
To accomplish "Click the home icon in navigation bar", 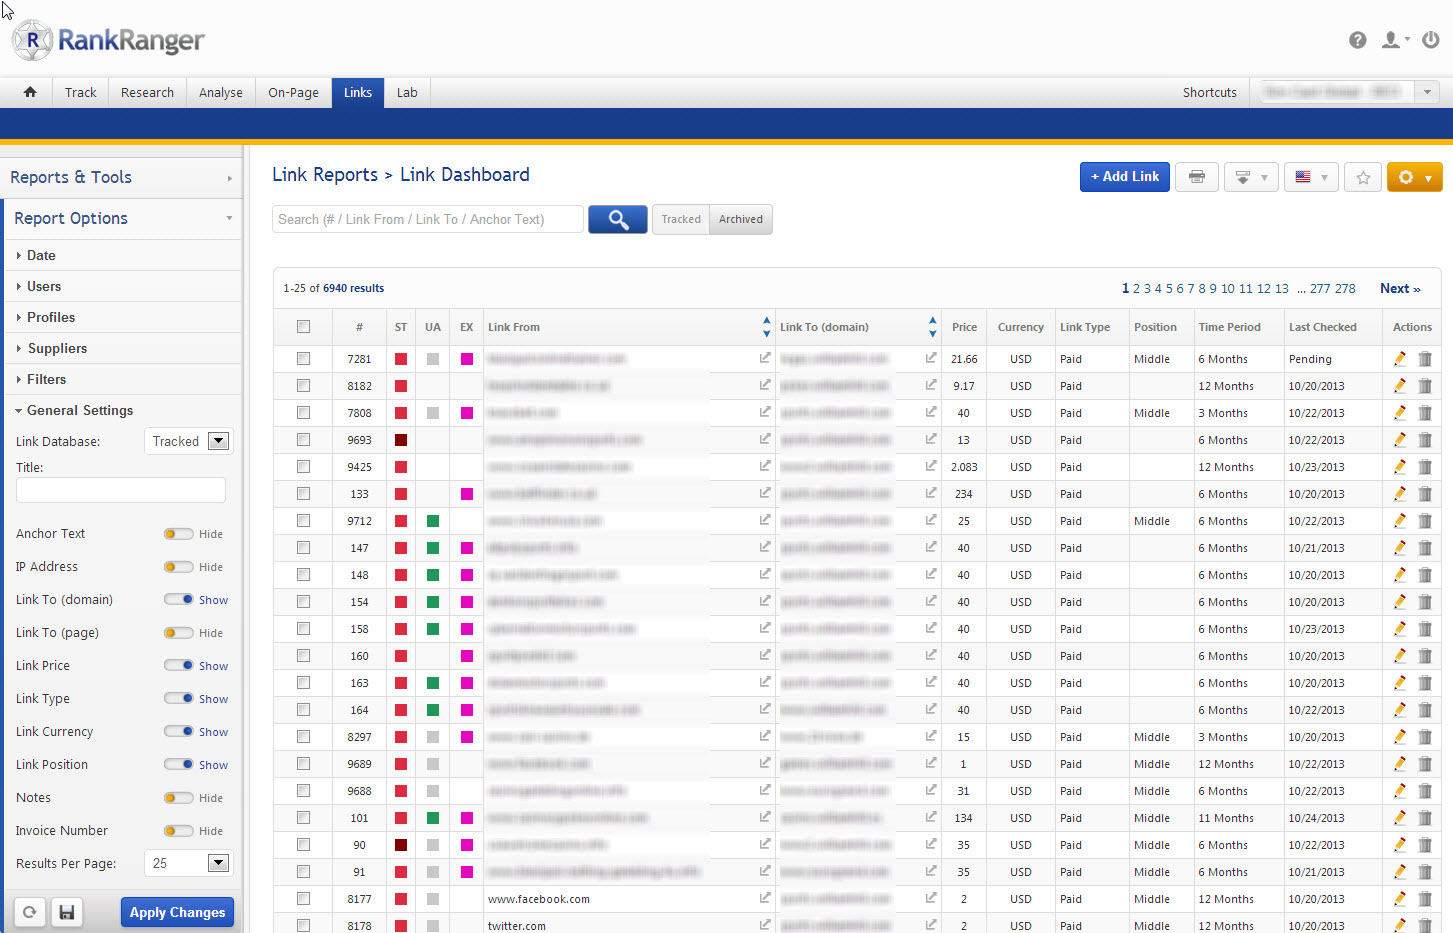I will [x=30, y=92].
